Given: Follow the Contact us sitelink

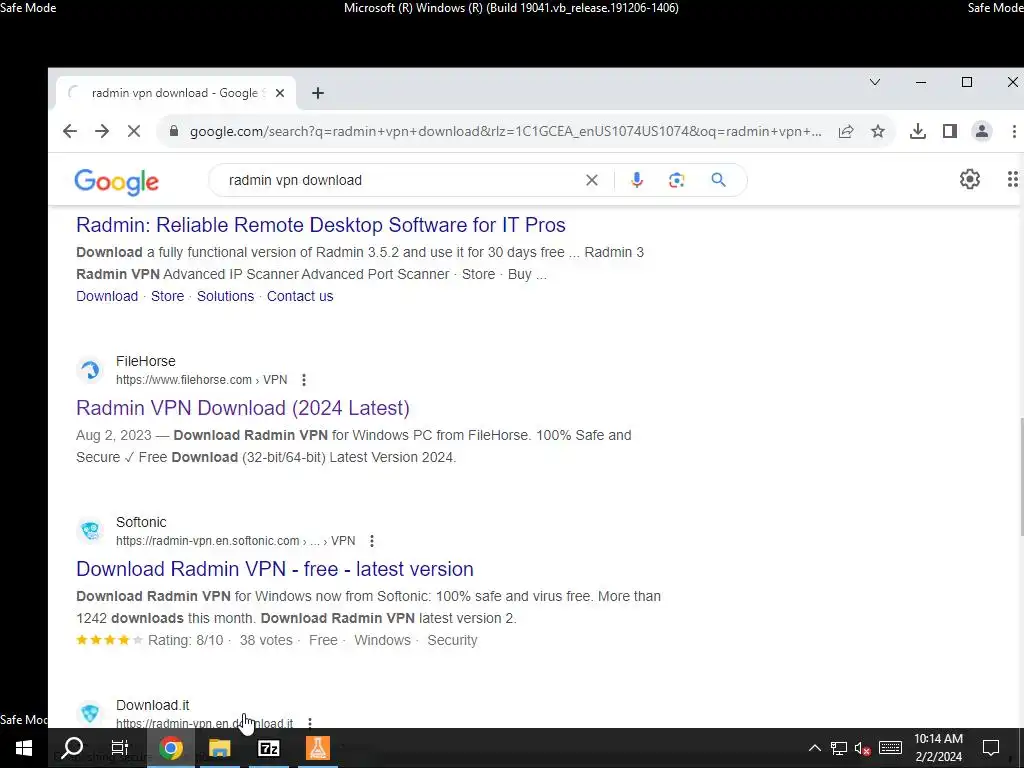Looking at the screenshot, I should pyautogui.click(x=300, y=296).
